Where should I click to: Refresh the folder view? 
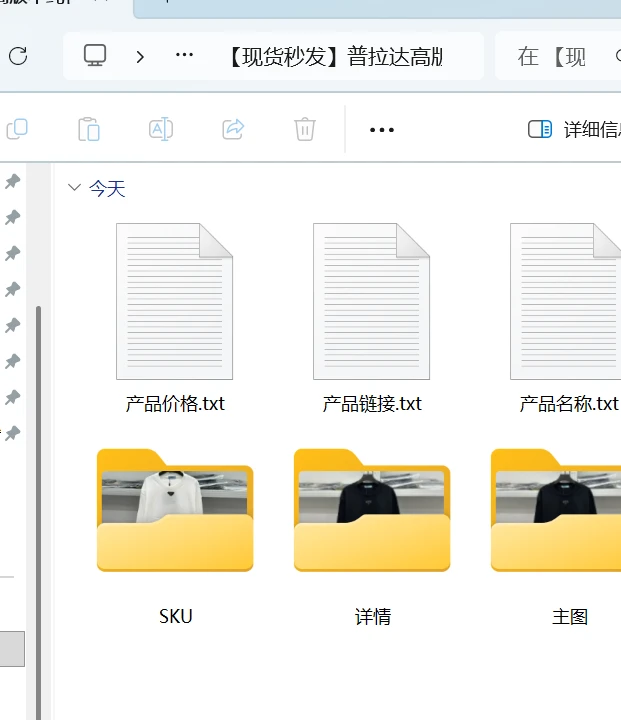coord(18,56)
